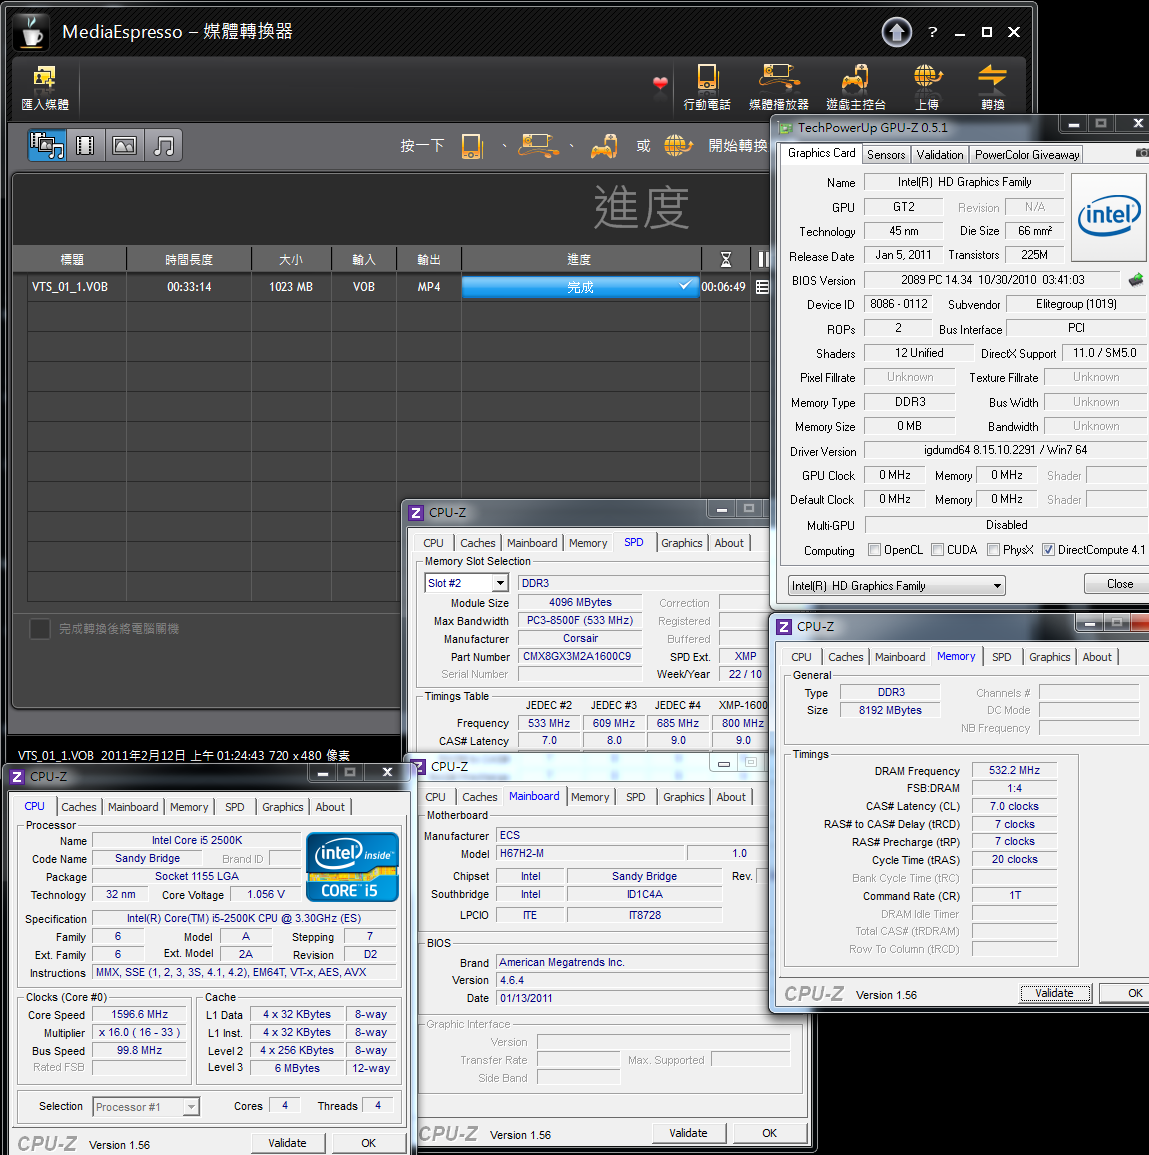
Task: Toggle the OpenCL checkbox in GPU-Z
Action: click(x=875, y=550)
